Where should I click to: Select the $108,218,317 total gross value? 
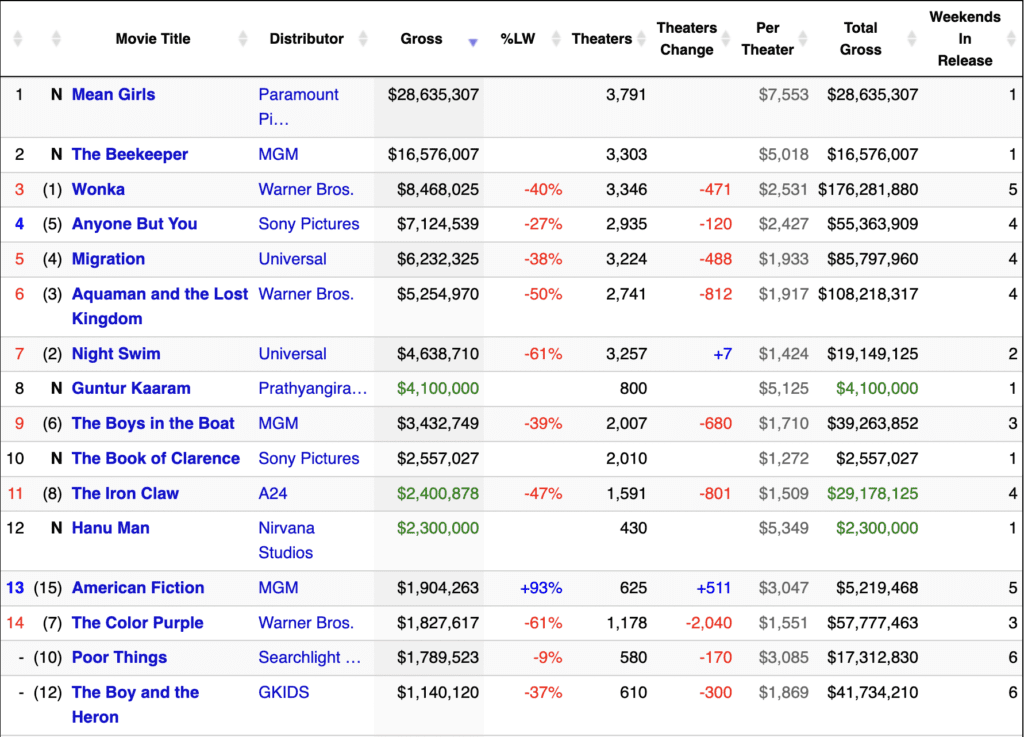[x=868, y=294]
